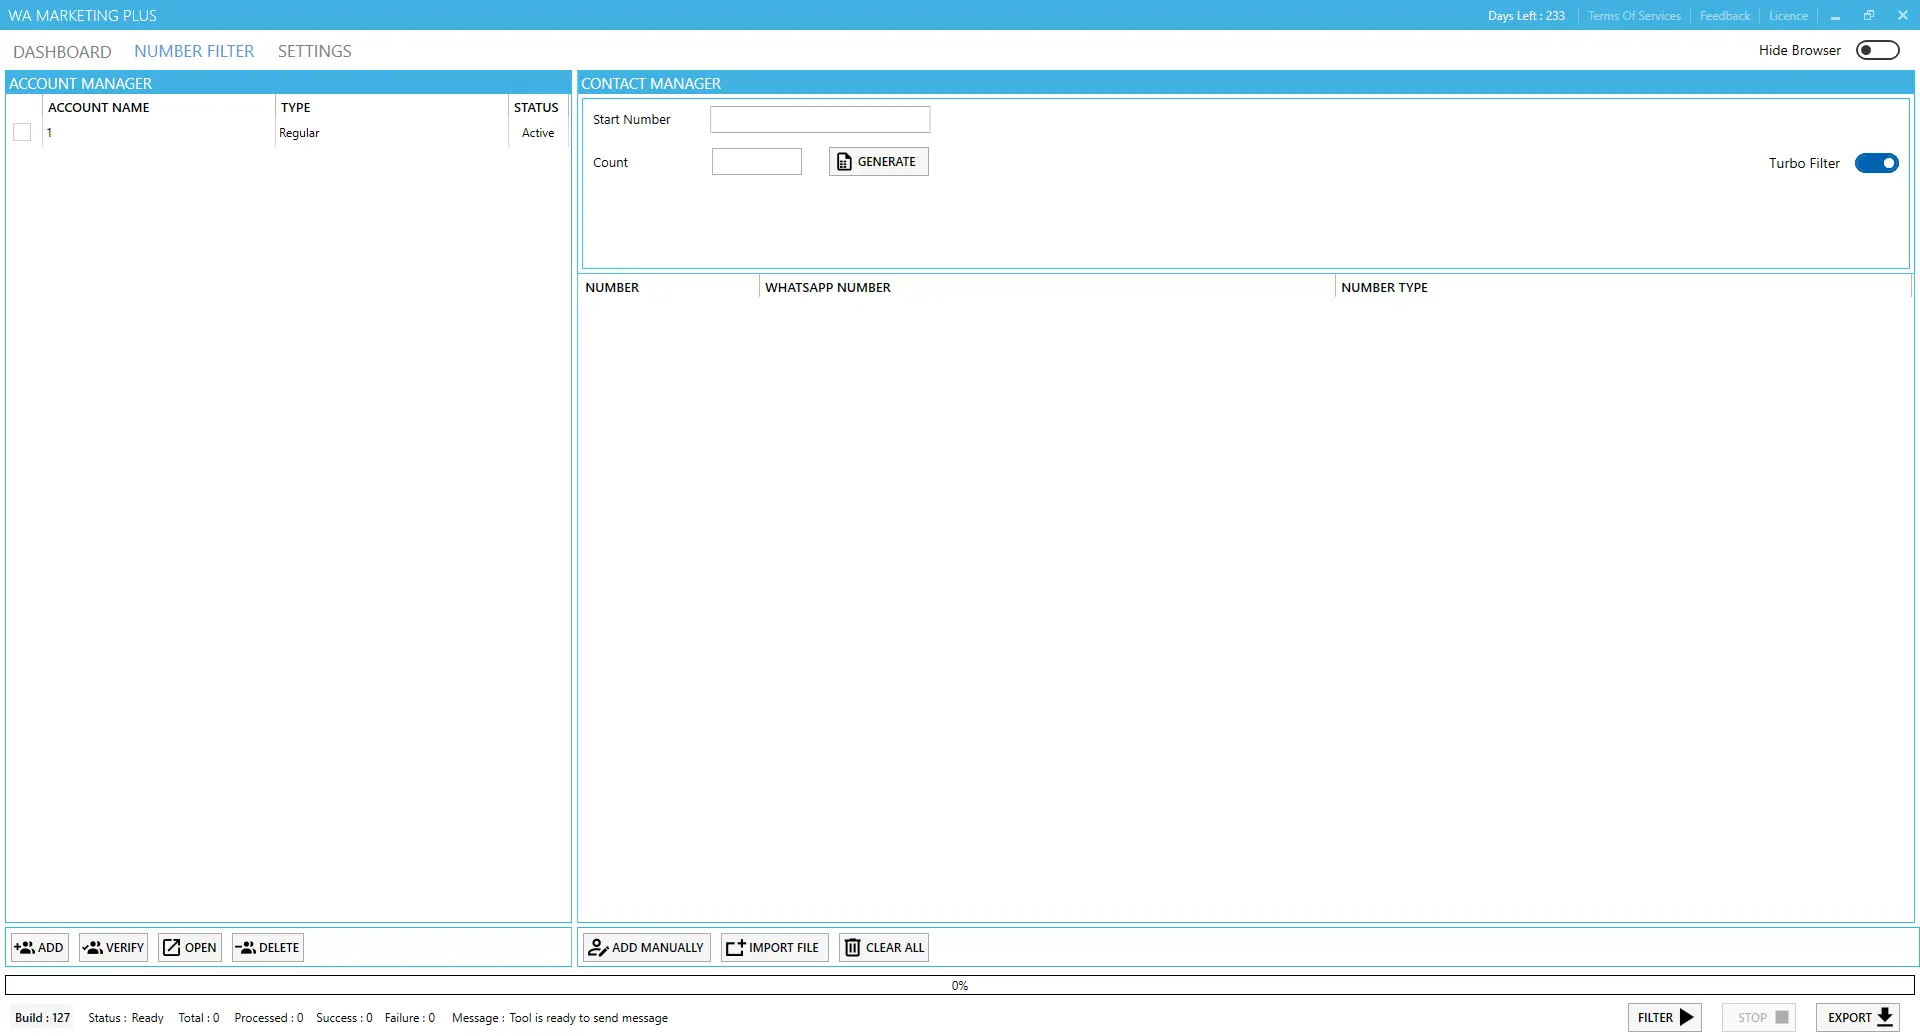The image size is (1920, 1036).
Task: Switch to the Dashboard tab
Action: coord(62,52)
